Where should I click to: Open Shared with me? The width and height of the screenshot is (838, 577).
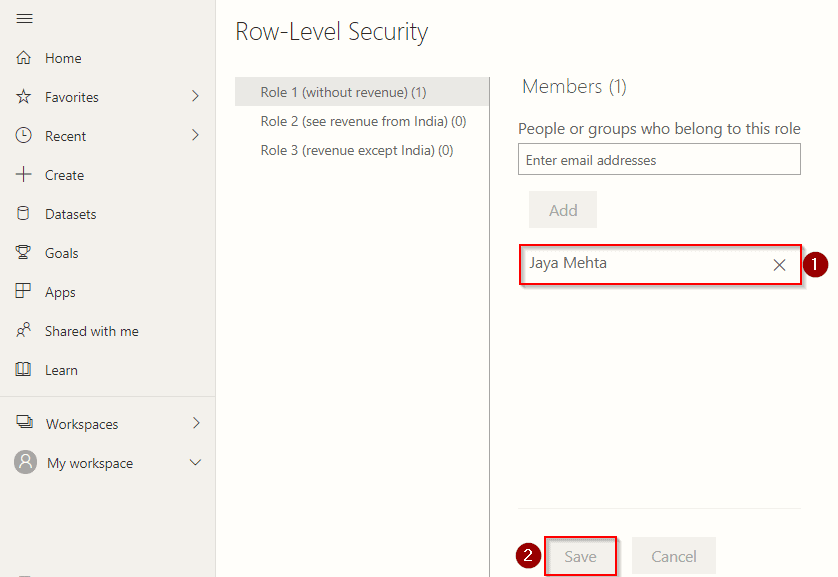point(24,330)
